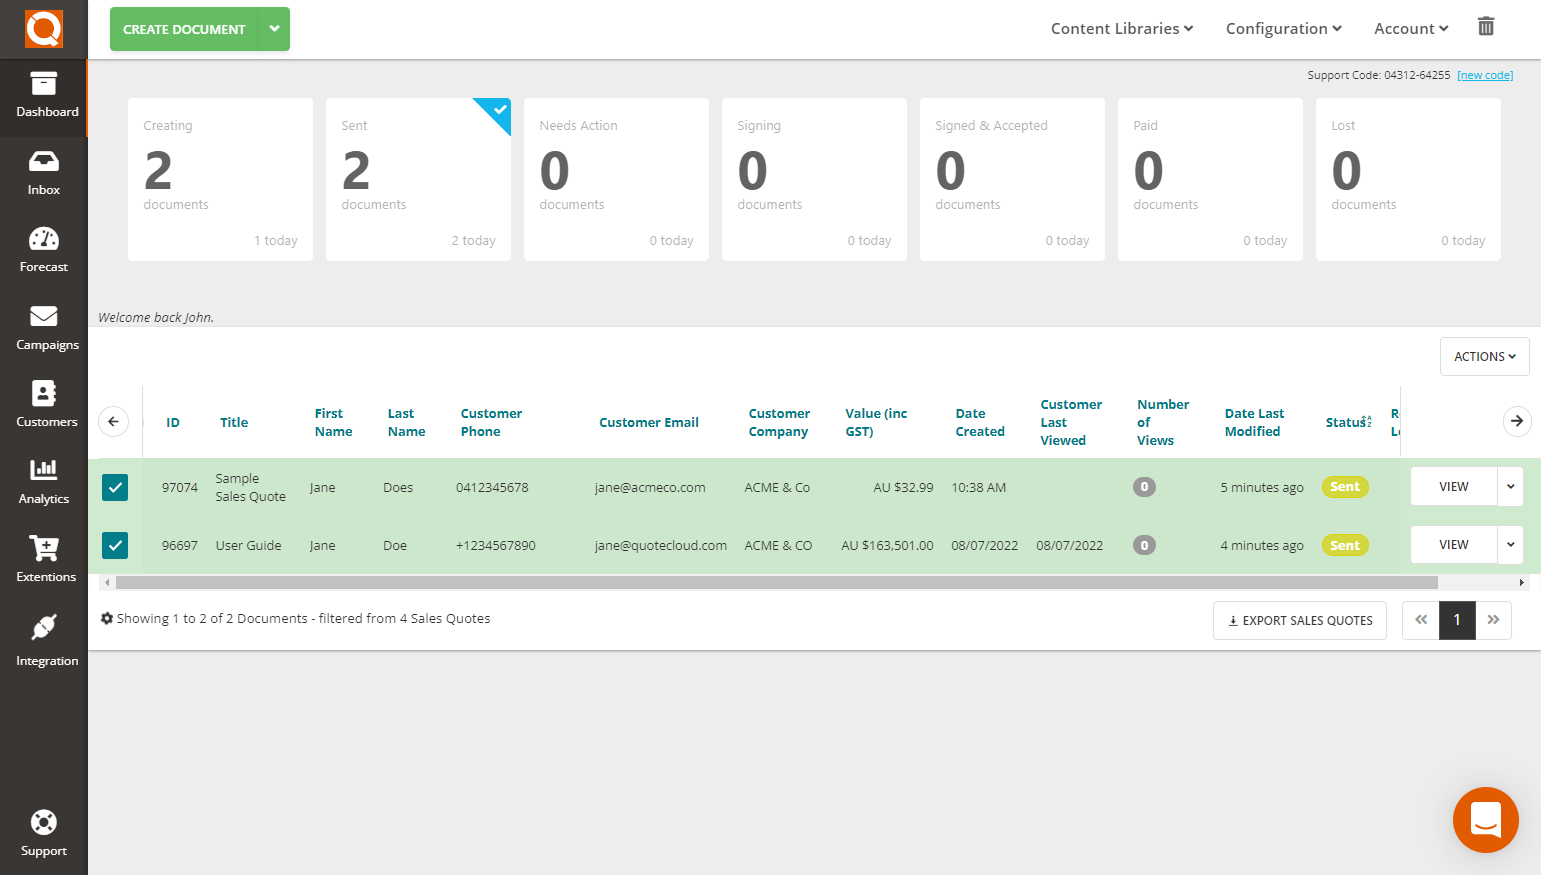This screenshot has width=1541, height=875.
Task: Open the Configuration menu
Action: click(1283, 28)
